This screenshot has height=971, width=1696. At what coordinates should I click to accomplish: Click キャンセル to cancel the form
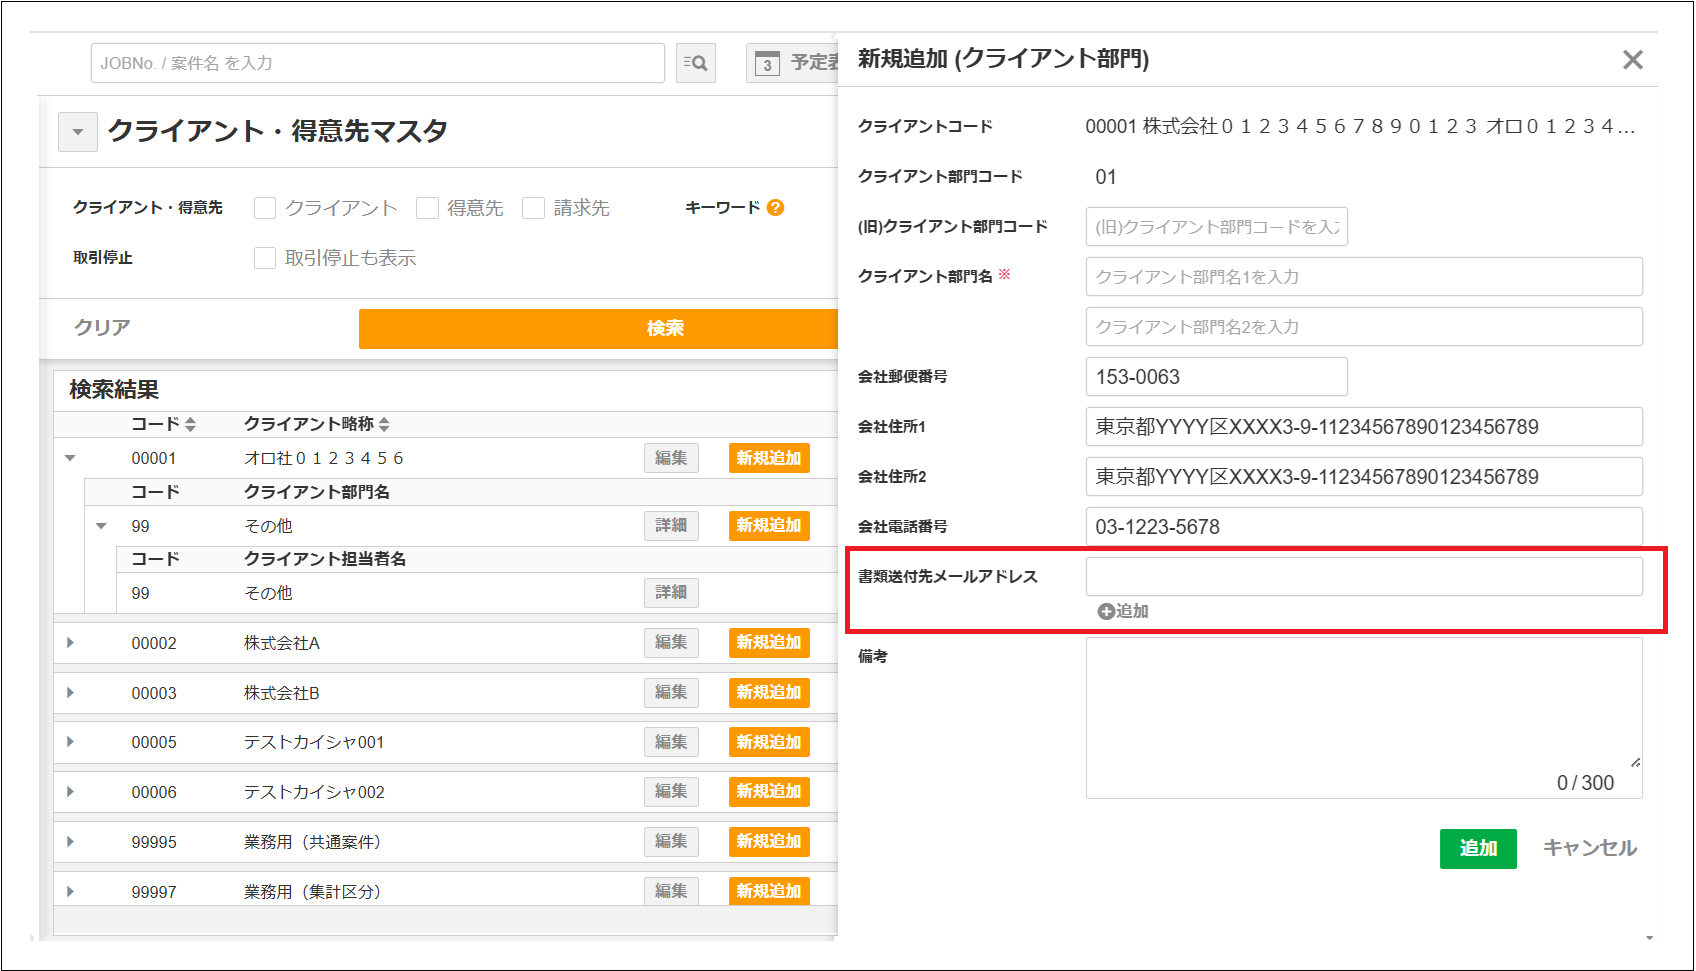point(1589,849)
